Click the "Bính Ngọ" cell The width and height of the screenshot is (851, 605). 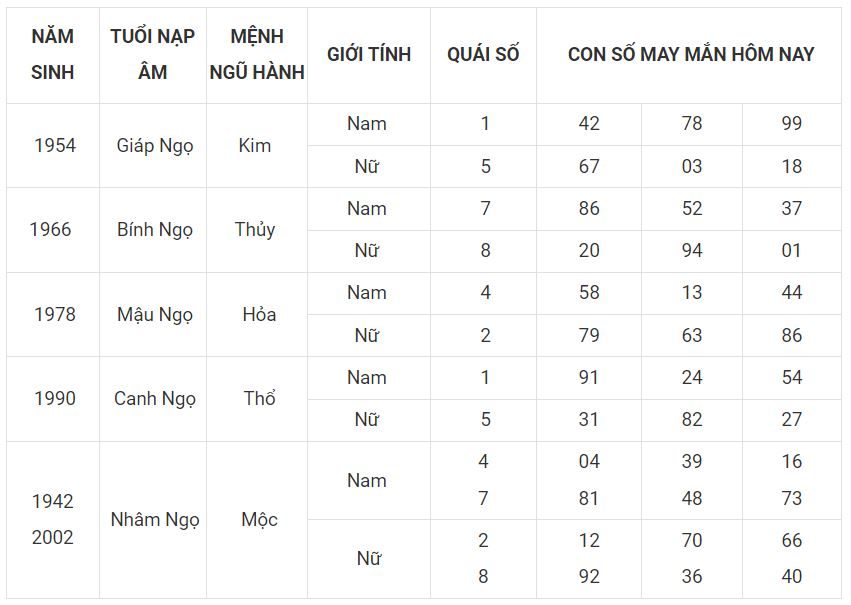154,229
